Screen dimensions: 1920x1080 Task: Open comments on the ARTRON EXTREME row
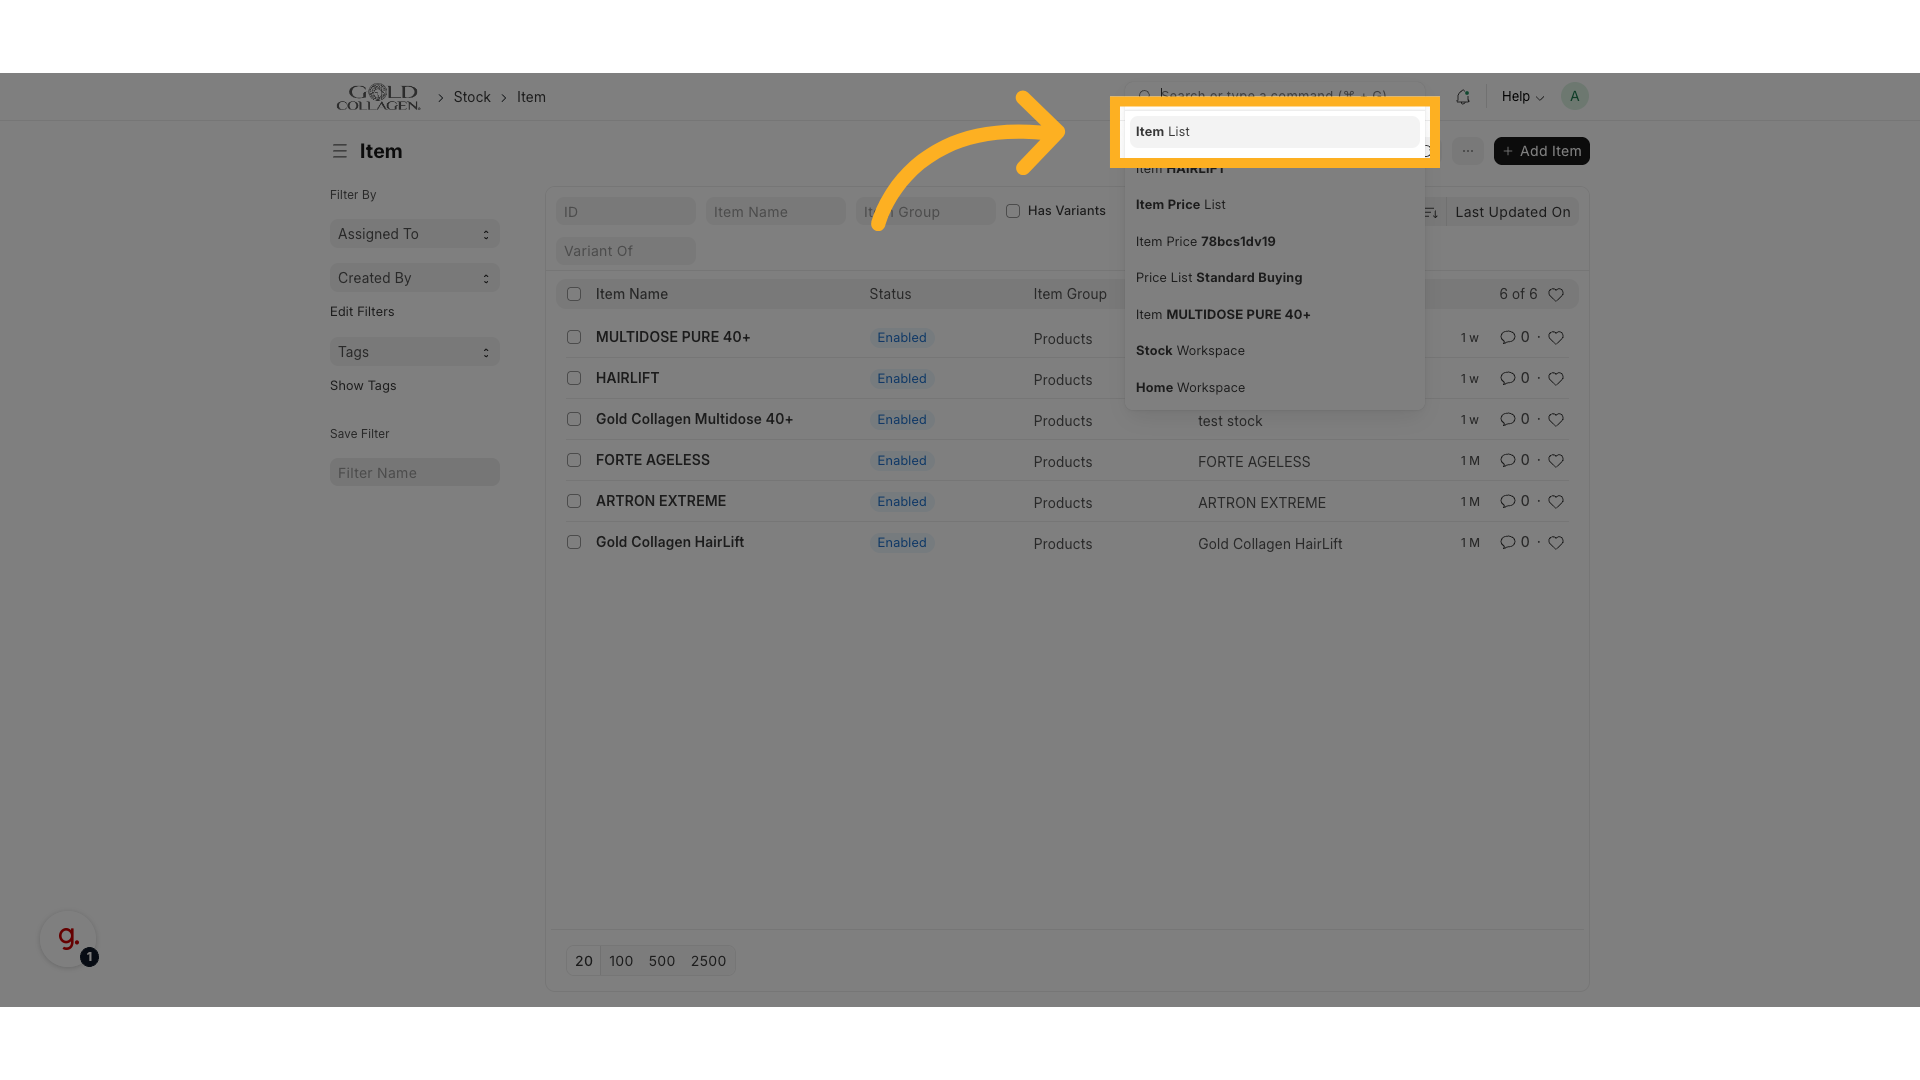click(1514, 502)
